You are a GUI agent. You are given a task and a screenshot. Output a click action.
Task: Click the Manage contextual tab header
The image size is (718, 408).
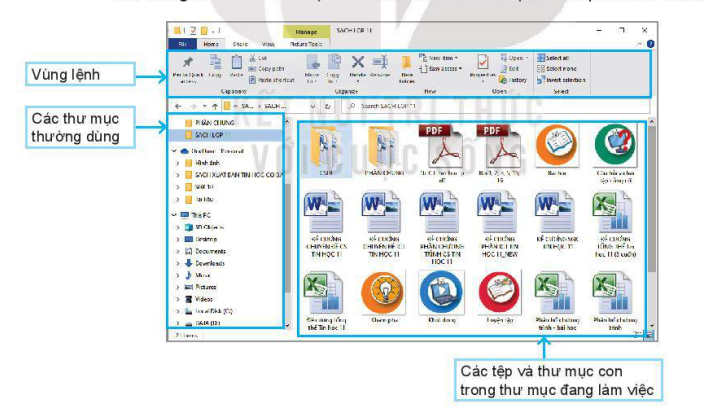pos(306,32)
